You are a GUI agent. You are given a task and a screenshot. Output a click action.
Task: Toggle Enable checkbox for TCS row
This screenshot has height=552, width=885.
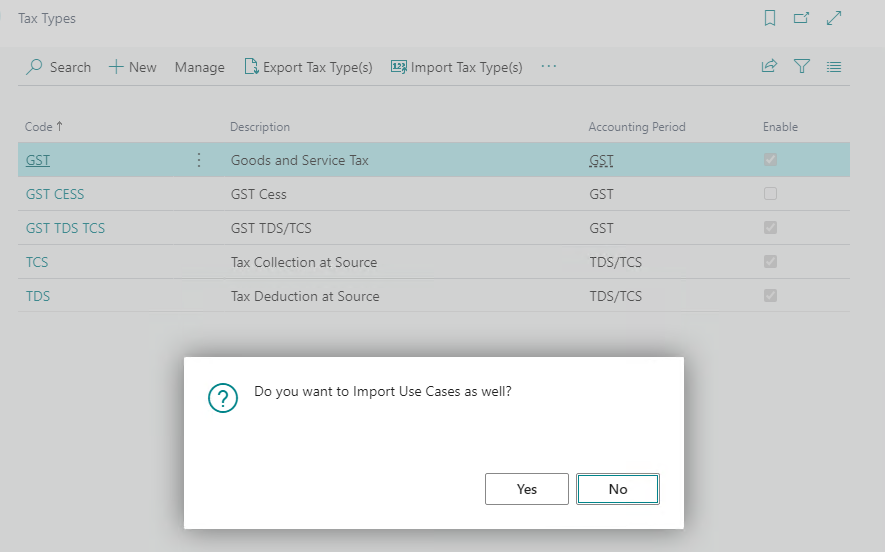click(x=770, y=262)
